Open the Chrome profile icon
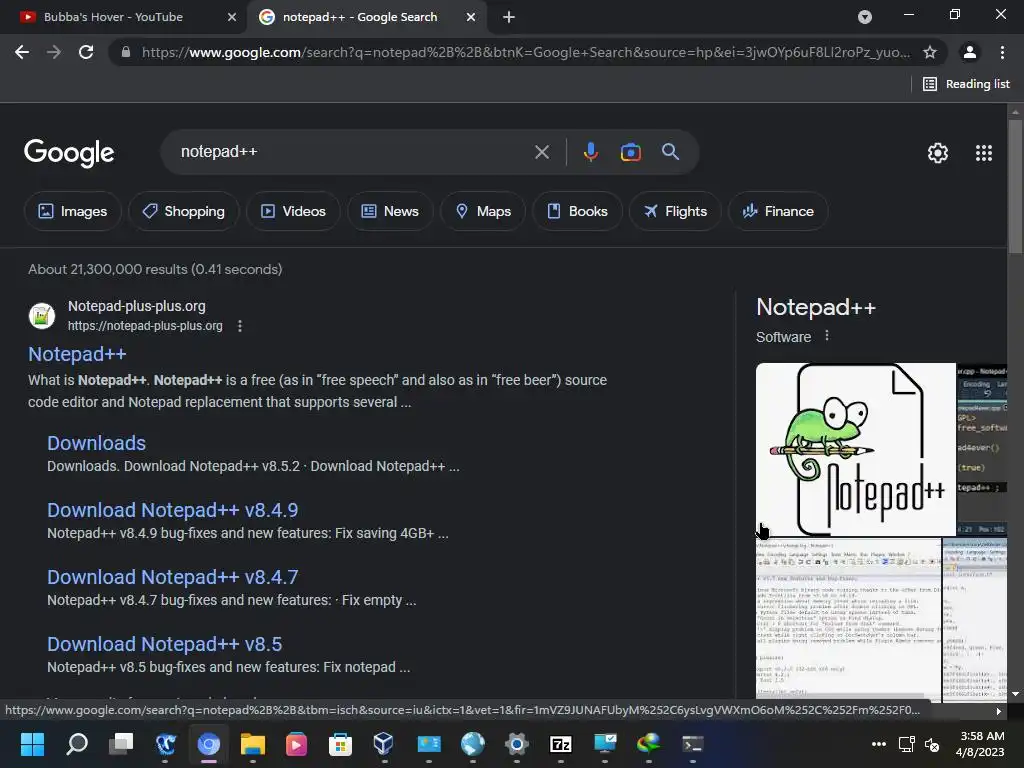The image size is (1024, 768). pos(970,52)
